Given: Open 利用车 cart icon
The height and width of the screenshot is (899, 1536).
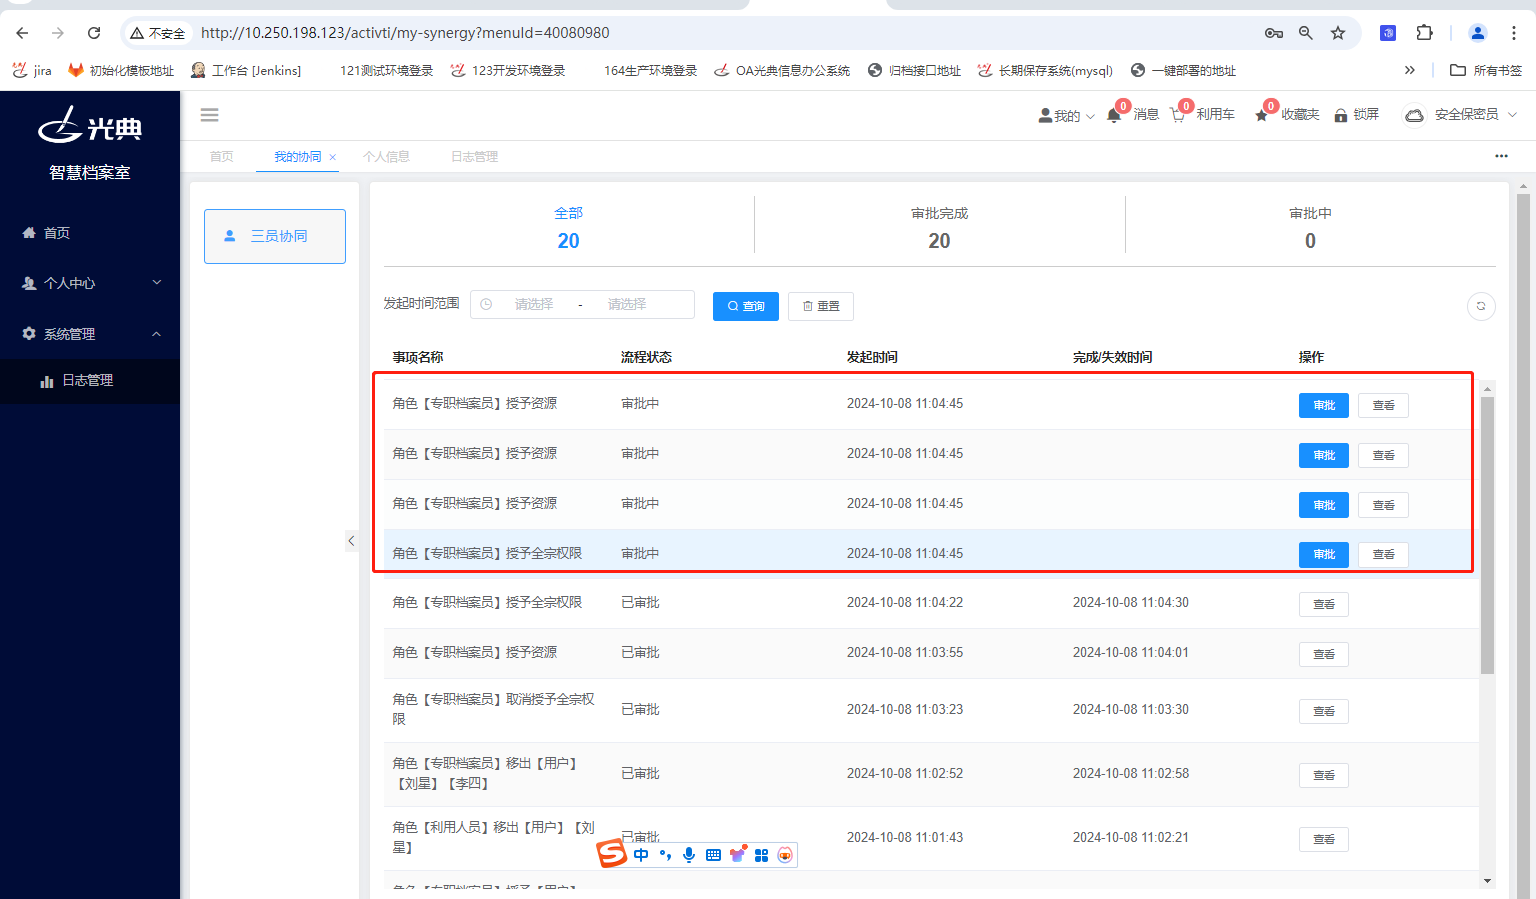Looking at the screenshot, I should pyautogui.click(x=1202, y=114).
